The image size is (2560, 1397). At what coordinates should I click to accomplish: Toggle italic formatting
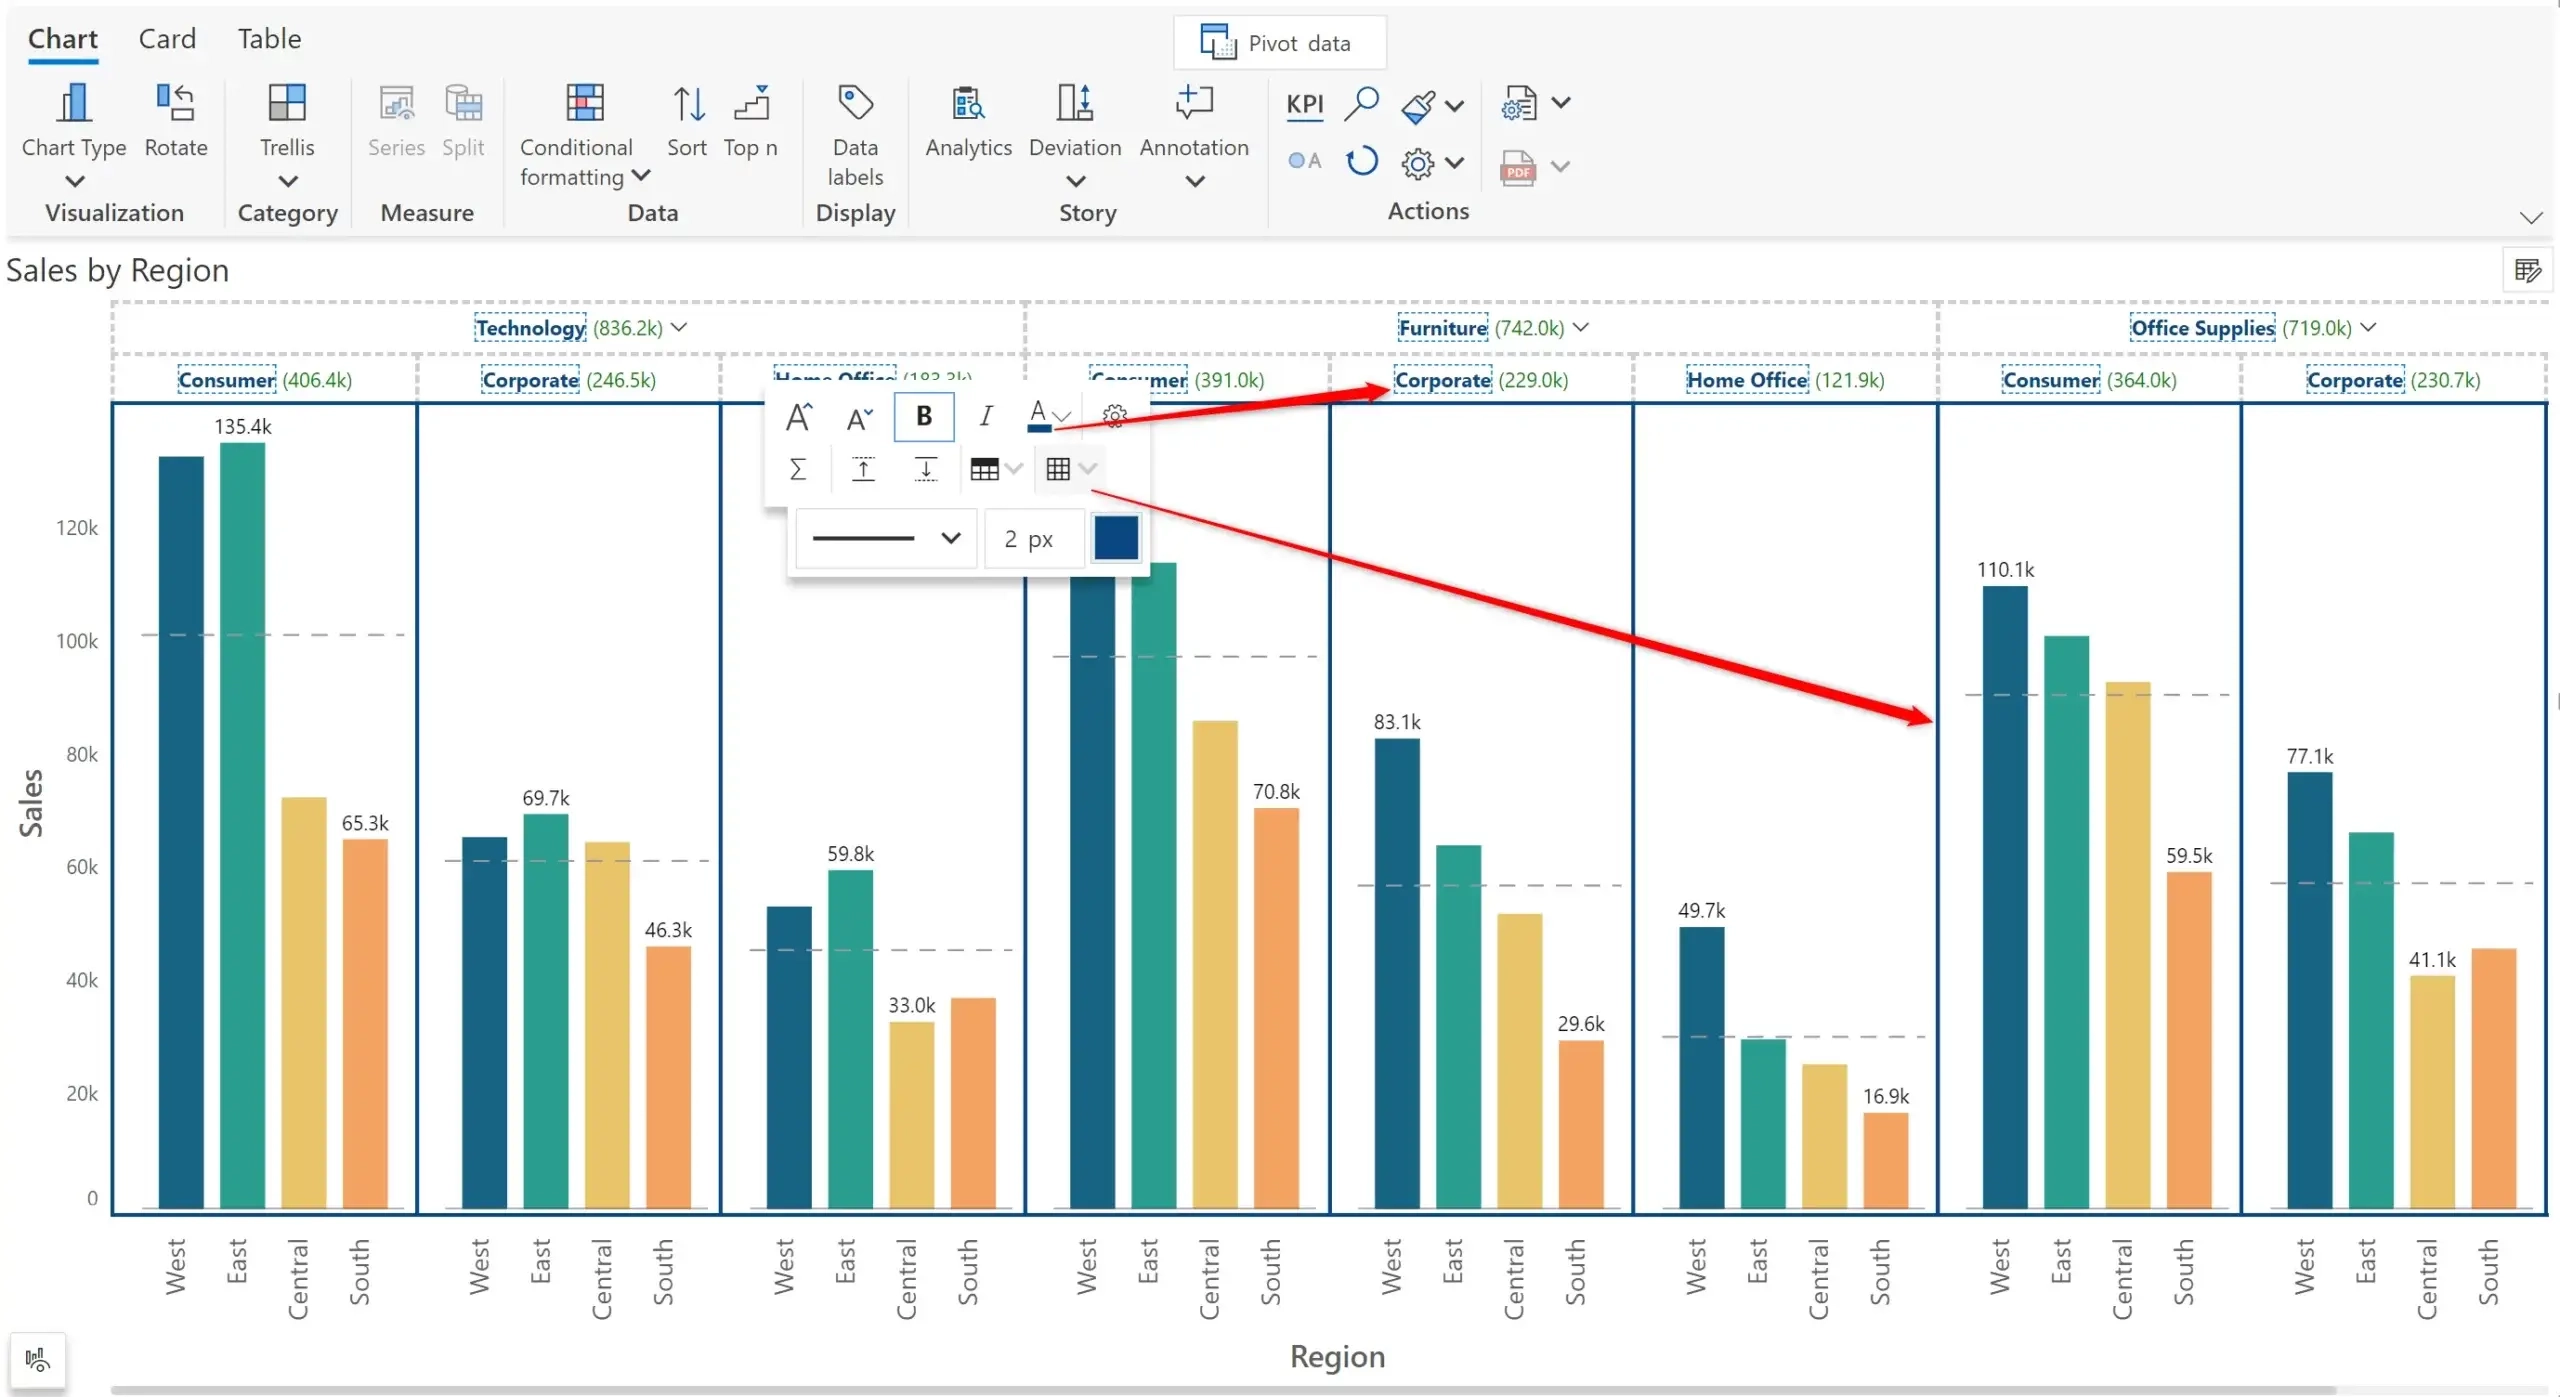(986, 416)
